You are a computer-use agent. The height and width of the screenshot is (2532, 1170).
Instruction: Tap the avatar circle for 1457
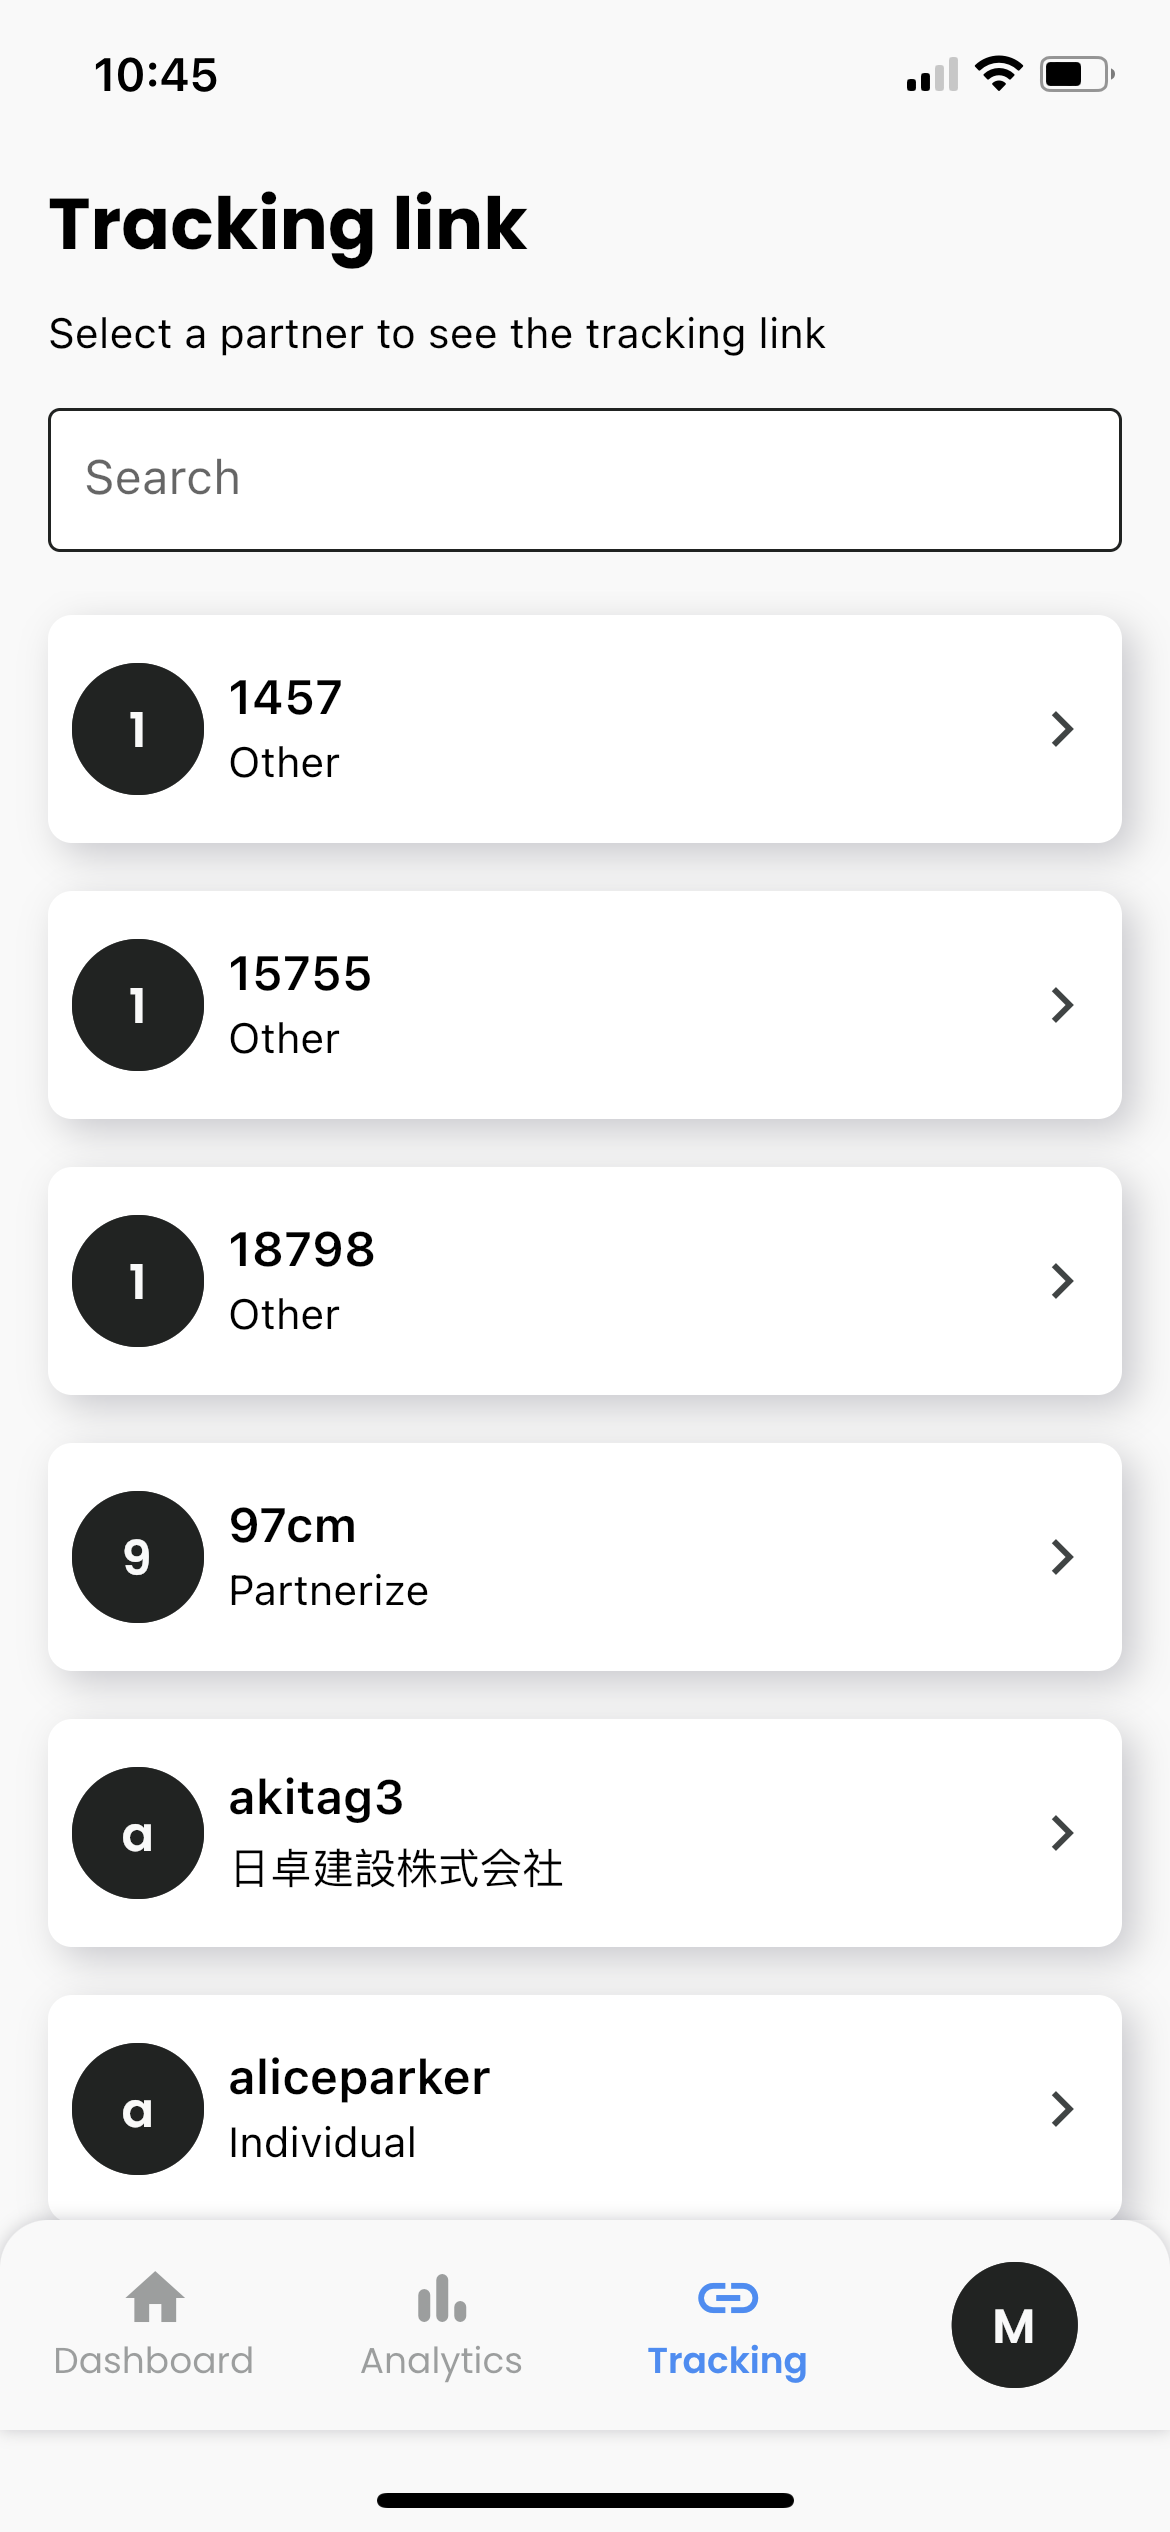138,729
